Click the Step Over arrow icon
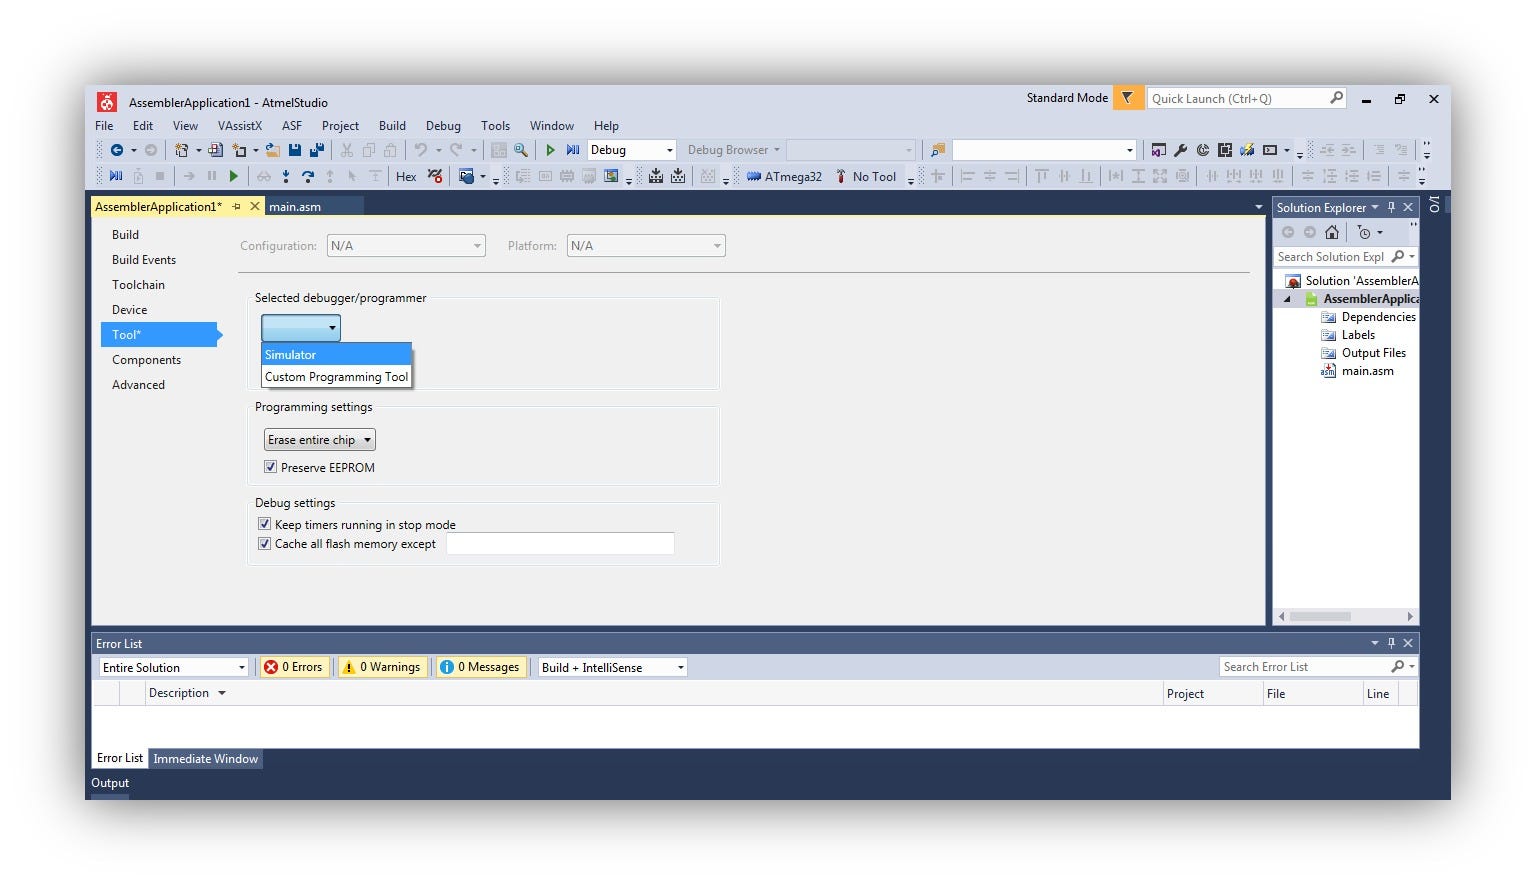The width and height of the screenshot is (1536, 885). 308,177
